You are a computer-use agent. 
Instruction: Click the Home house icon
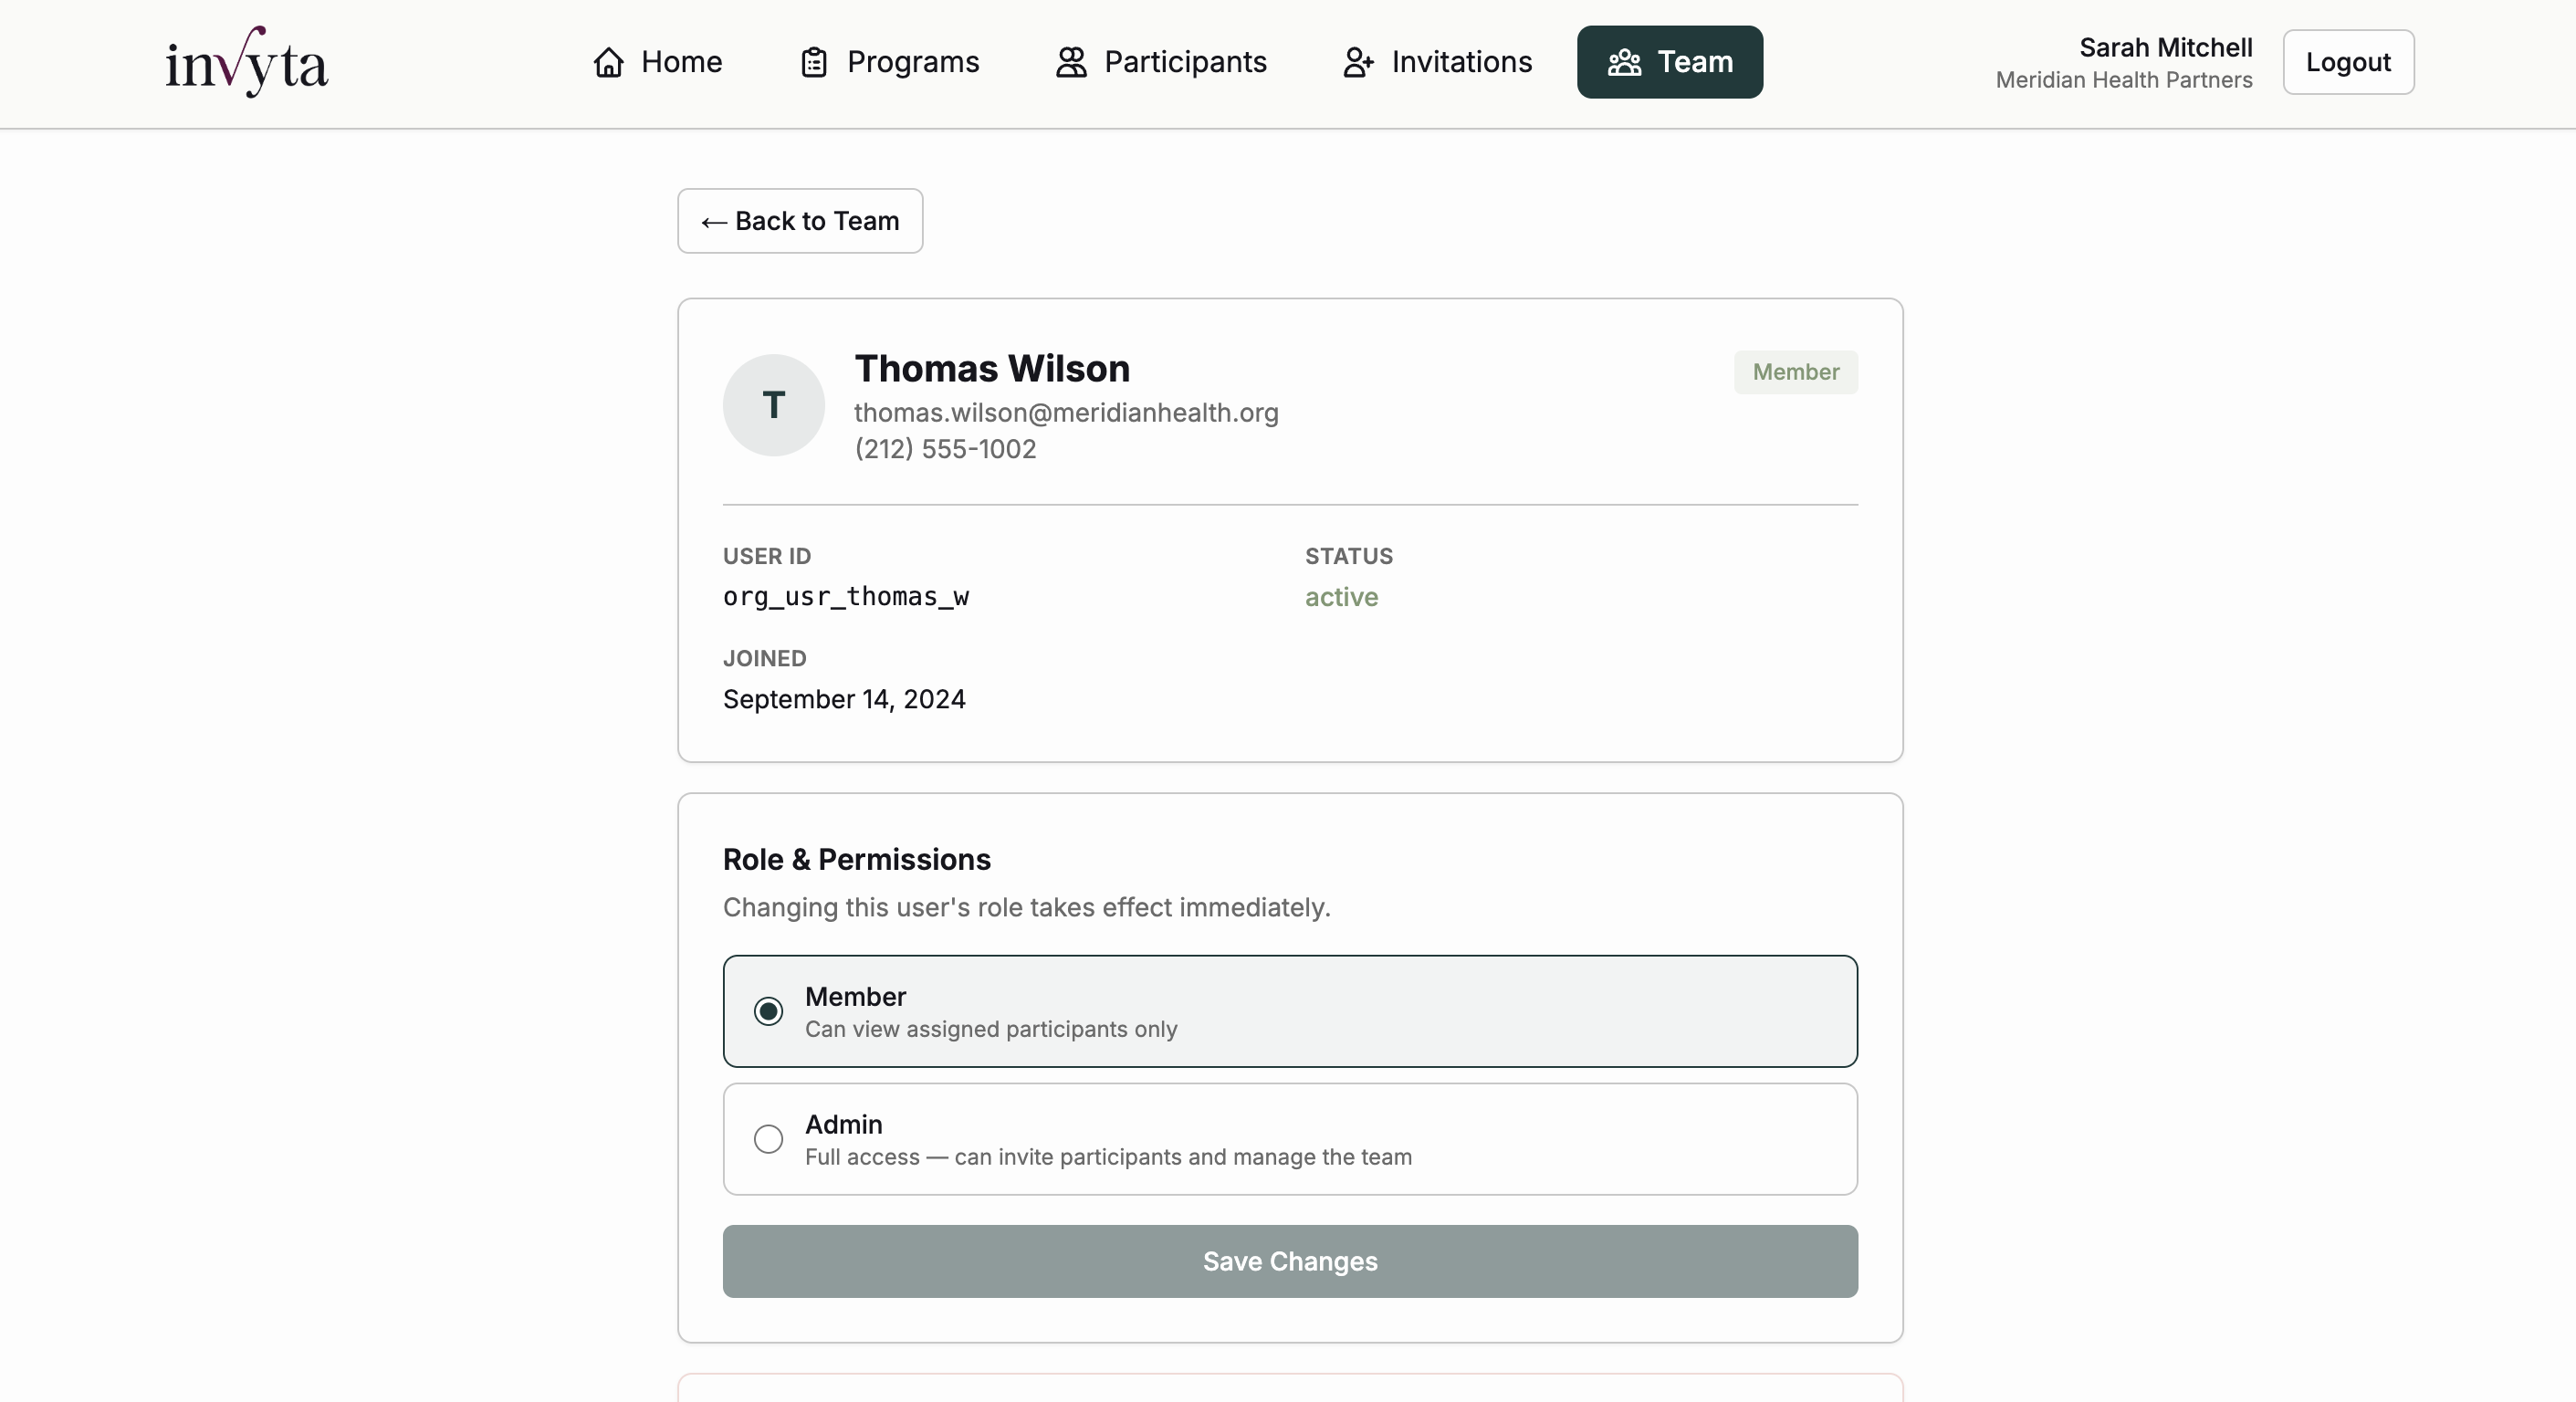608,62
